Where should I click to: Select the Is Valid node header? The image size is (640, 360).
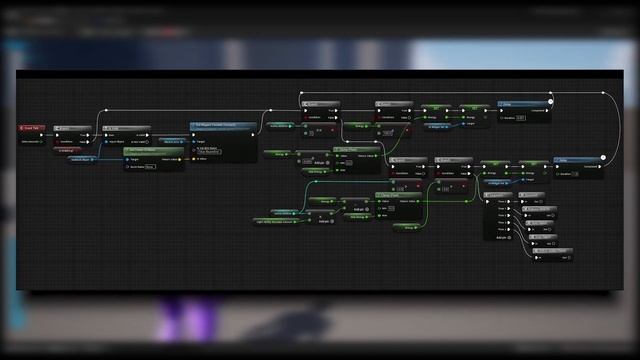point(126,128)
